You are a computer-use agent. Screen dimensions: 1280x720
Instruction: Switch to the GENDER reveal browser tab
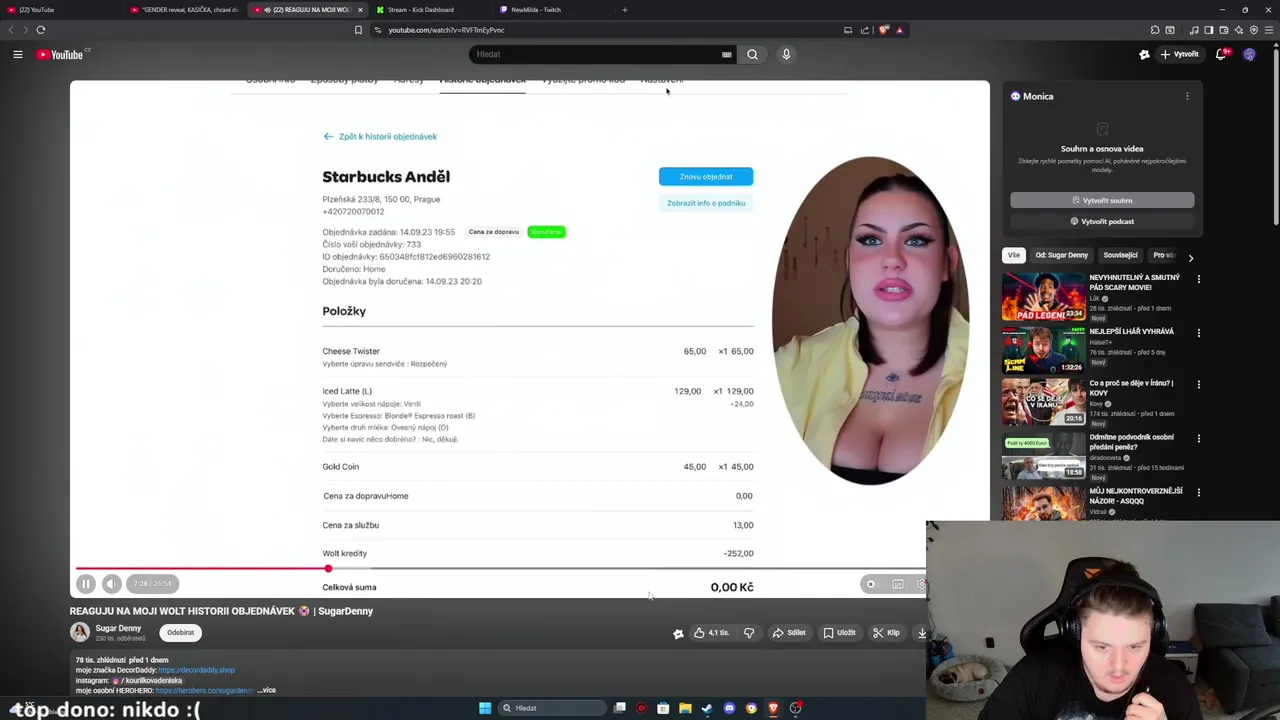(185, 10)
